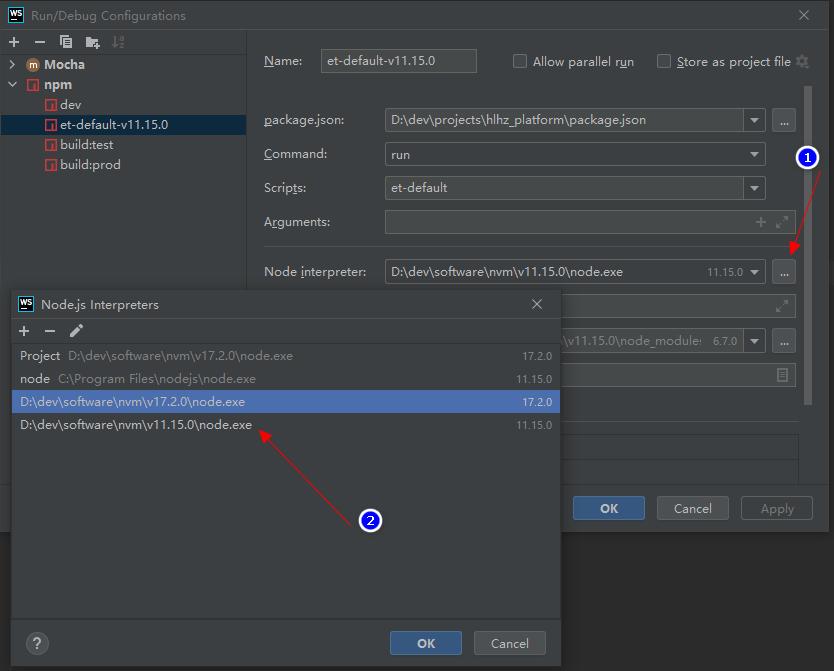Expand the Arguments field editor
The width and height of the screenshot is (834, 671).
[x=782, y=222]
